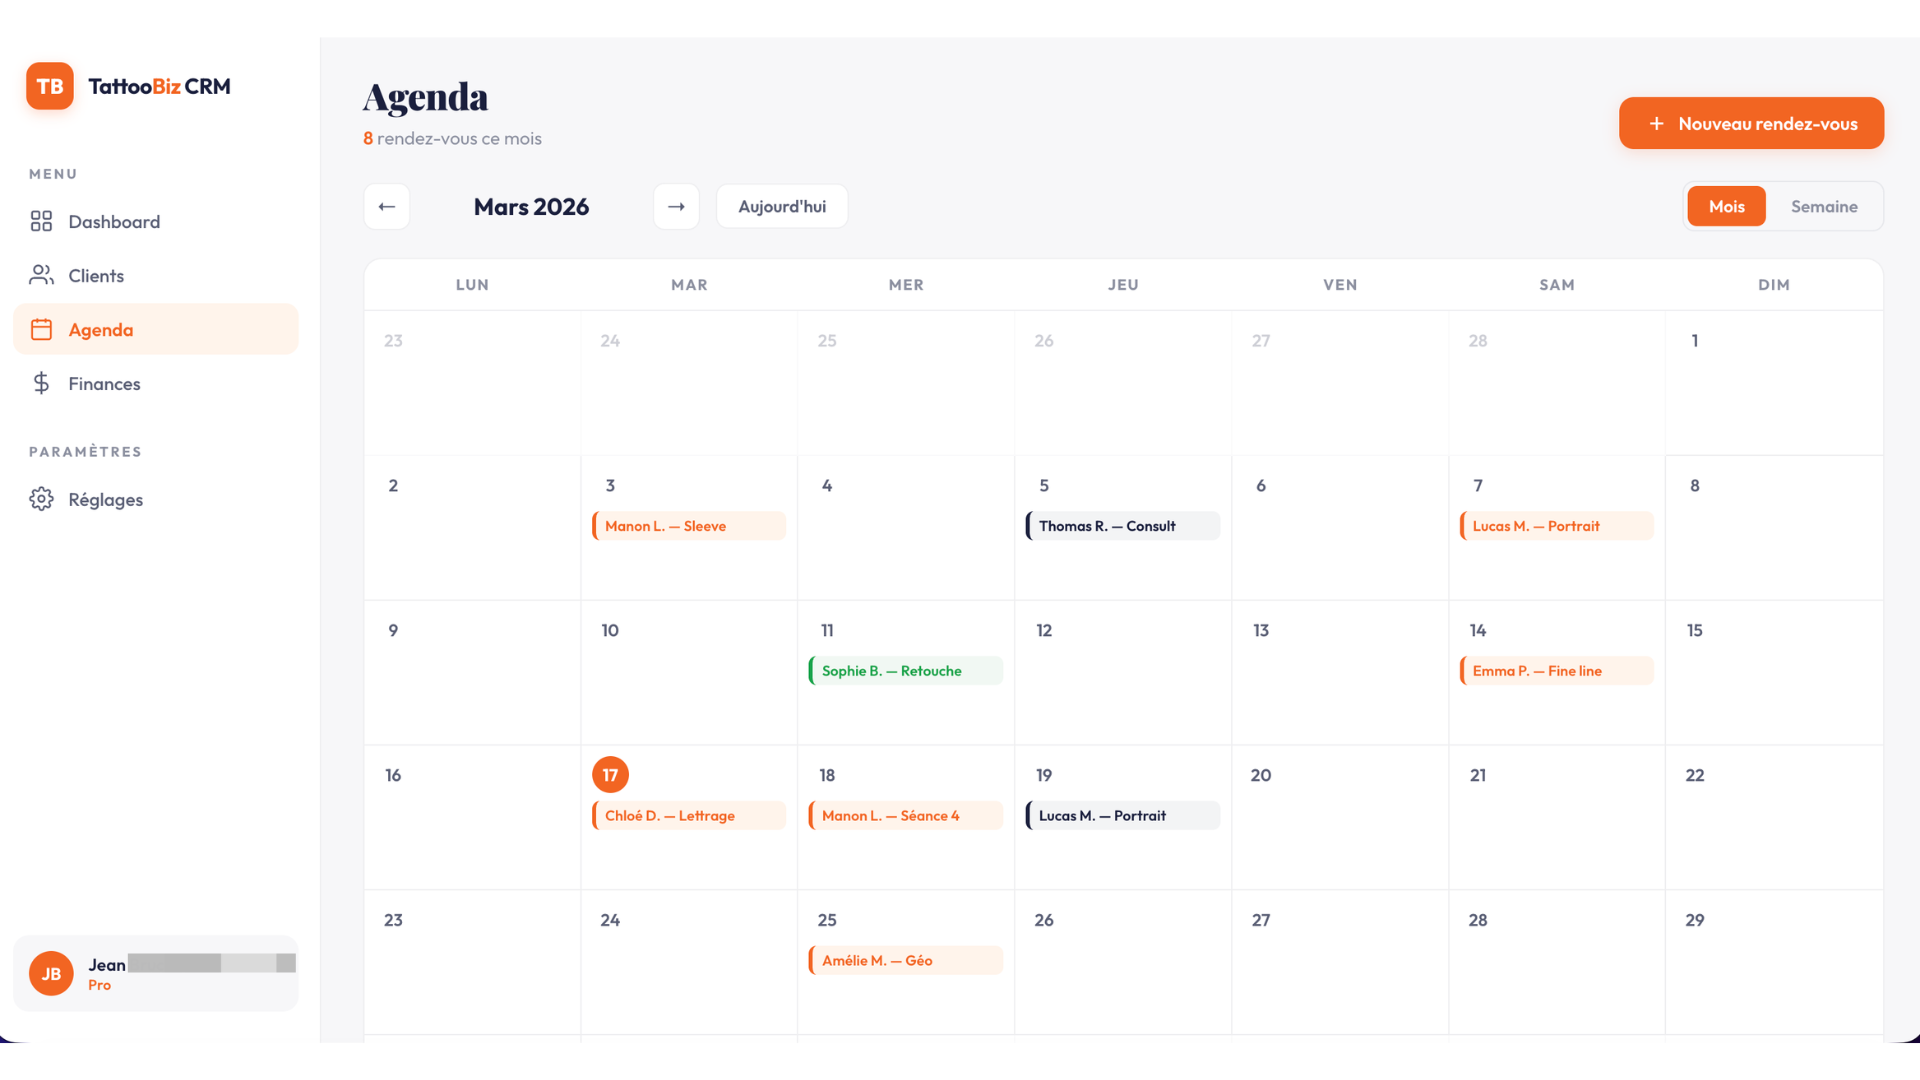Screen dimensions: 1920x1080
Task: Open Amélie M. — Géo appointment
Action: click(906, 960)
